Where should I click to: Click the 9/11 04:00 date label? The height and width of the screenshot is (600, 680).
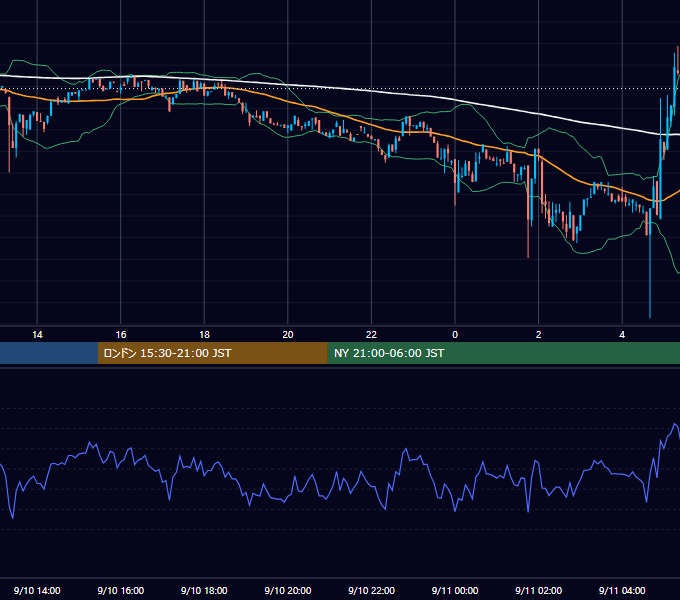(x=622, y=590)
